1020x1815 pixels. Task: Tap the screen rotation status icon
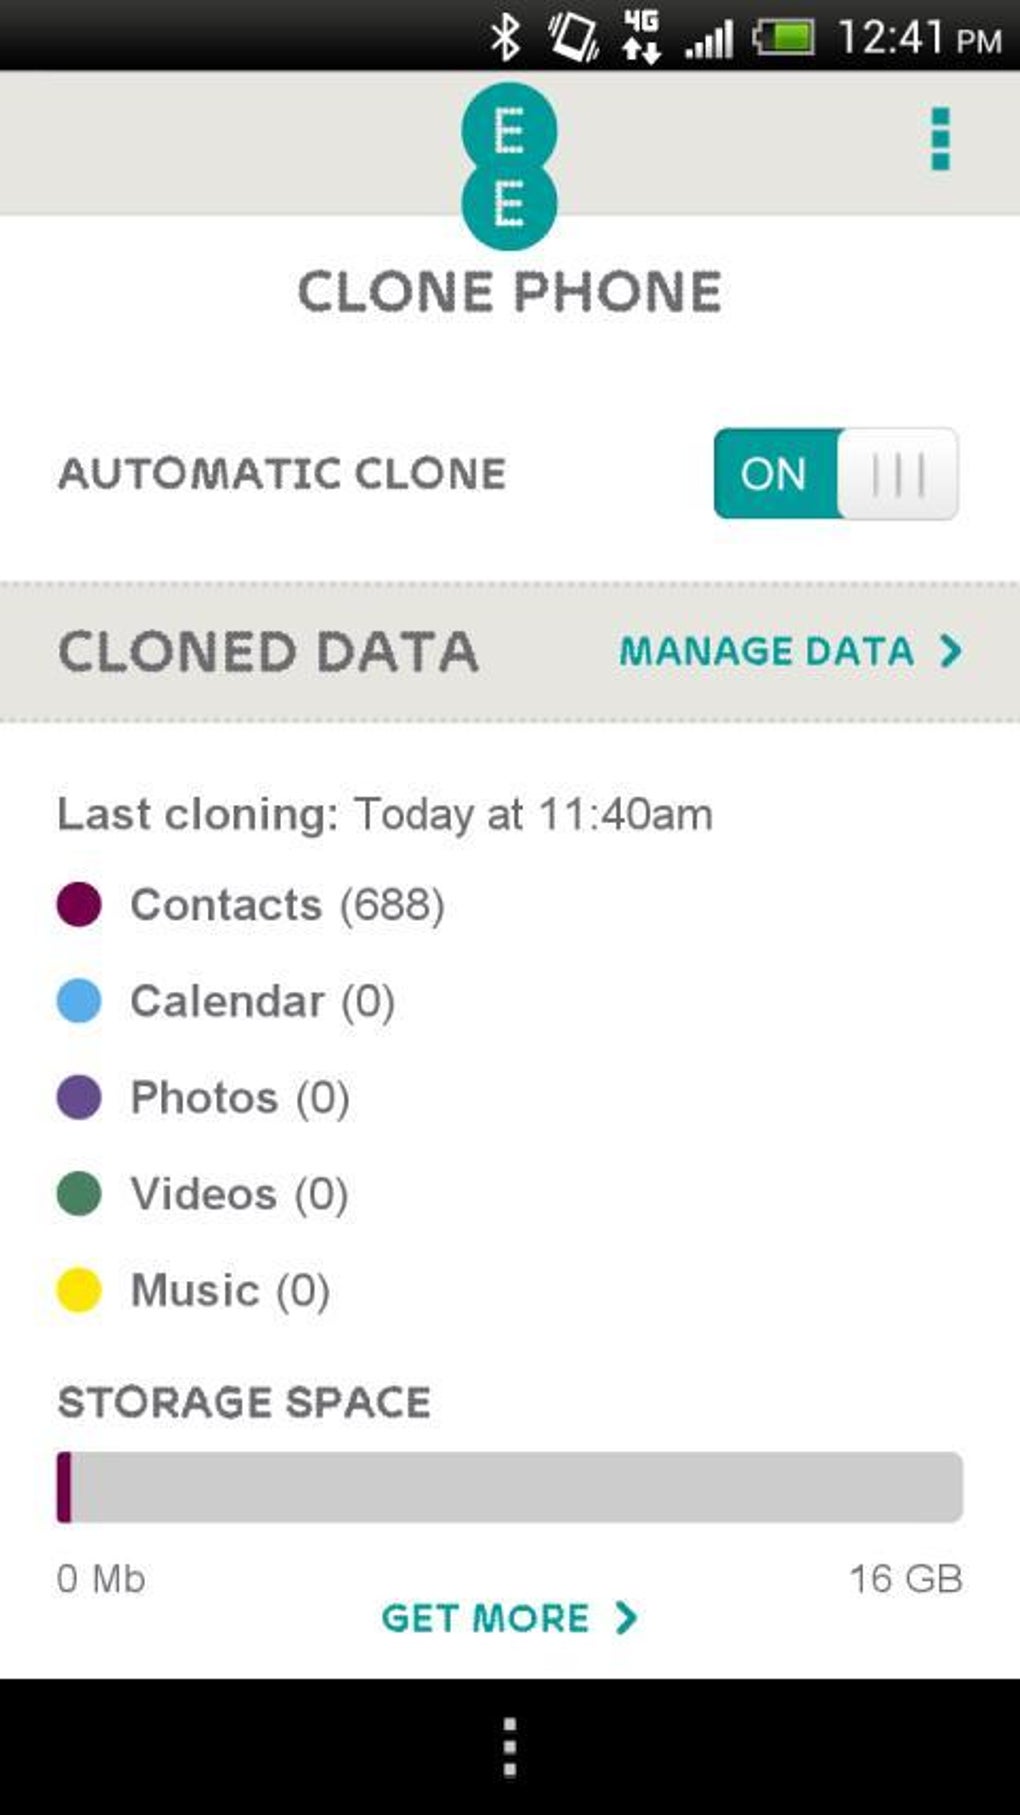coord(573,38)
